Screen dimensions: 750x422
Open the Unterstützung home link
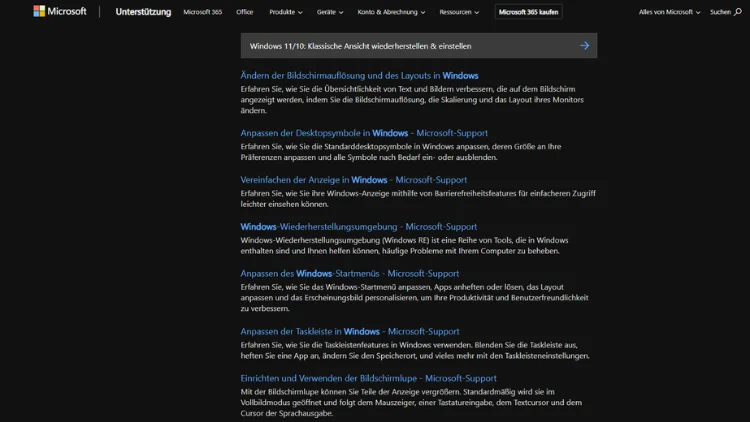pyautogui.click(x=143, y=12)
